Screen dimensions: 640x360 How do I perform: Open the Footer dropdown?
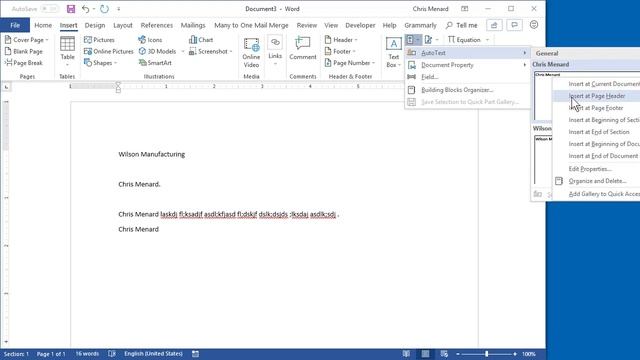(340, 51)
